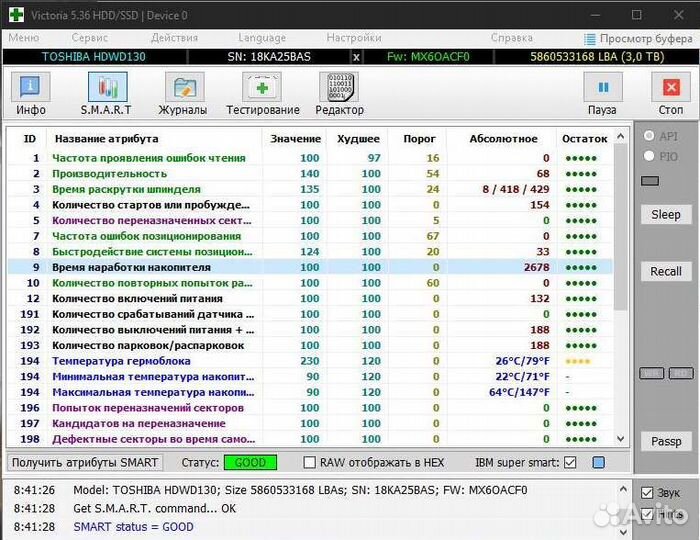Select Время наработки накопителя row
This screenshot has width=700, height=540.
[x=310, y=267]
